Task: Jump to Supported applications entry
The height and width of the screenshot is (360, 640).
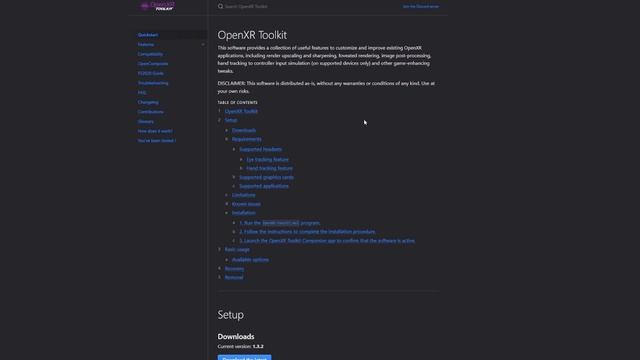Action: [x=264, y=186]
